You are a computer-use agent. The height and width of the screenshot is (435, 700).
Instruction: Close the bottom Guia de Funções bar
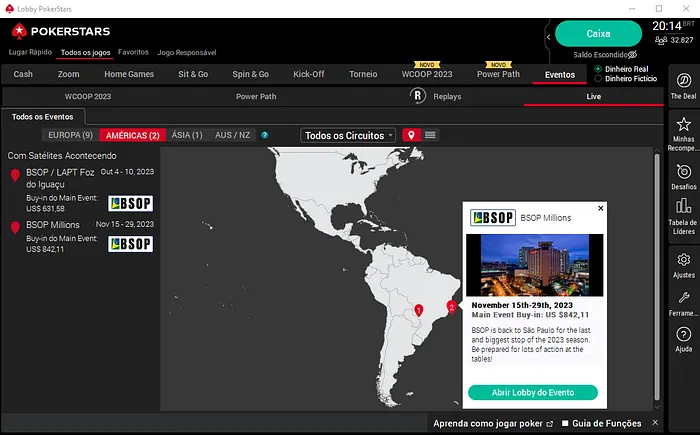(x=655, y=422)
